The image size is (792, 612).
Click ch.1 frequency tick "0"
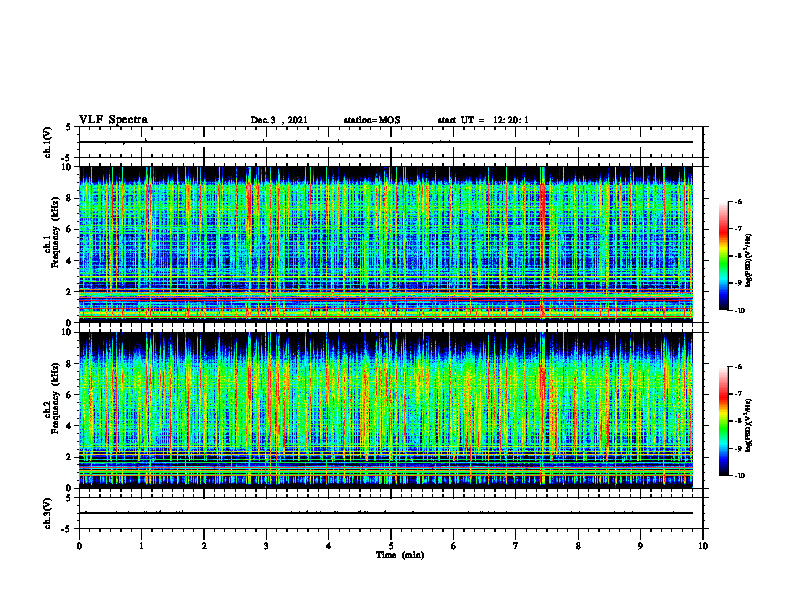pos(69,323)
